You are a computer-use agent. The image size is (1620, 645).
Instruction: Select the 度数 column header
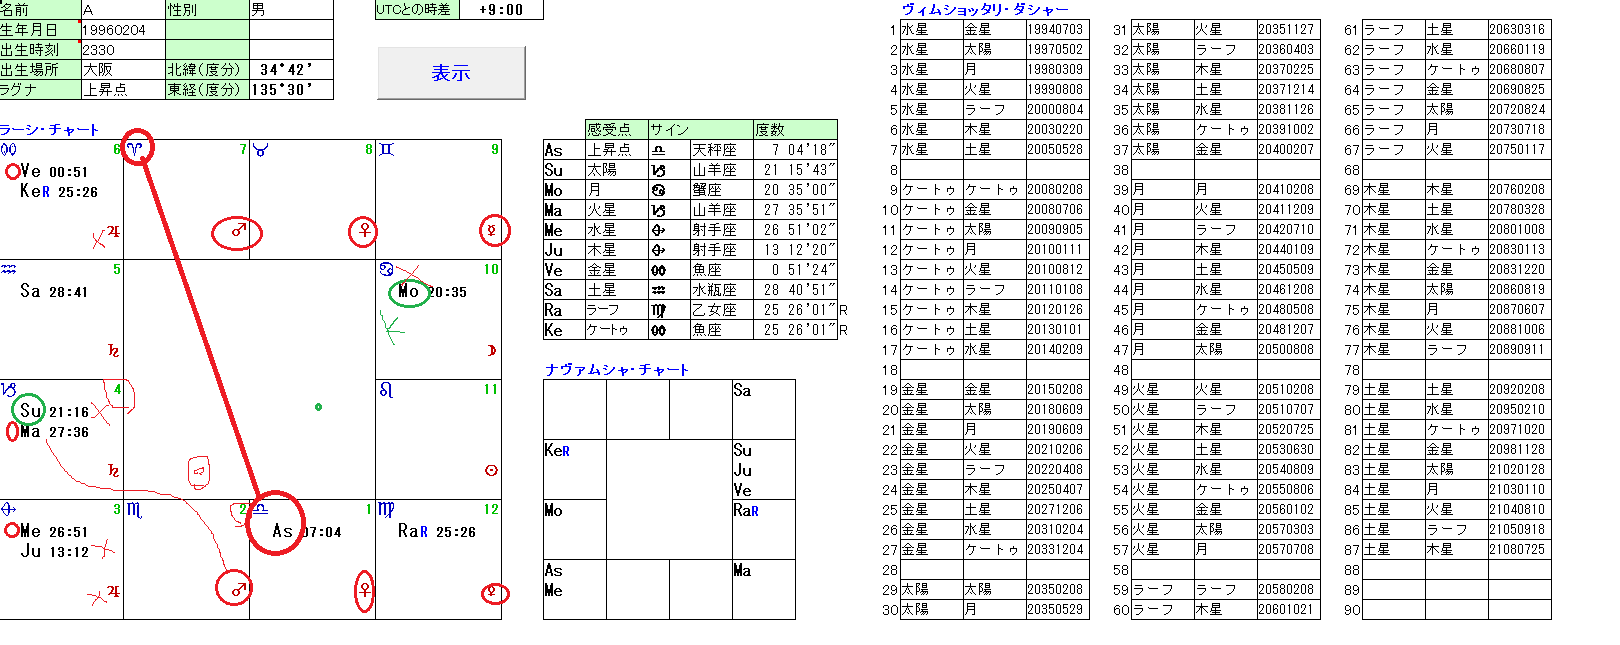(x=794, y=130)
